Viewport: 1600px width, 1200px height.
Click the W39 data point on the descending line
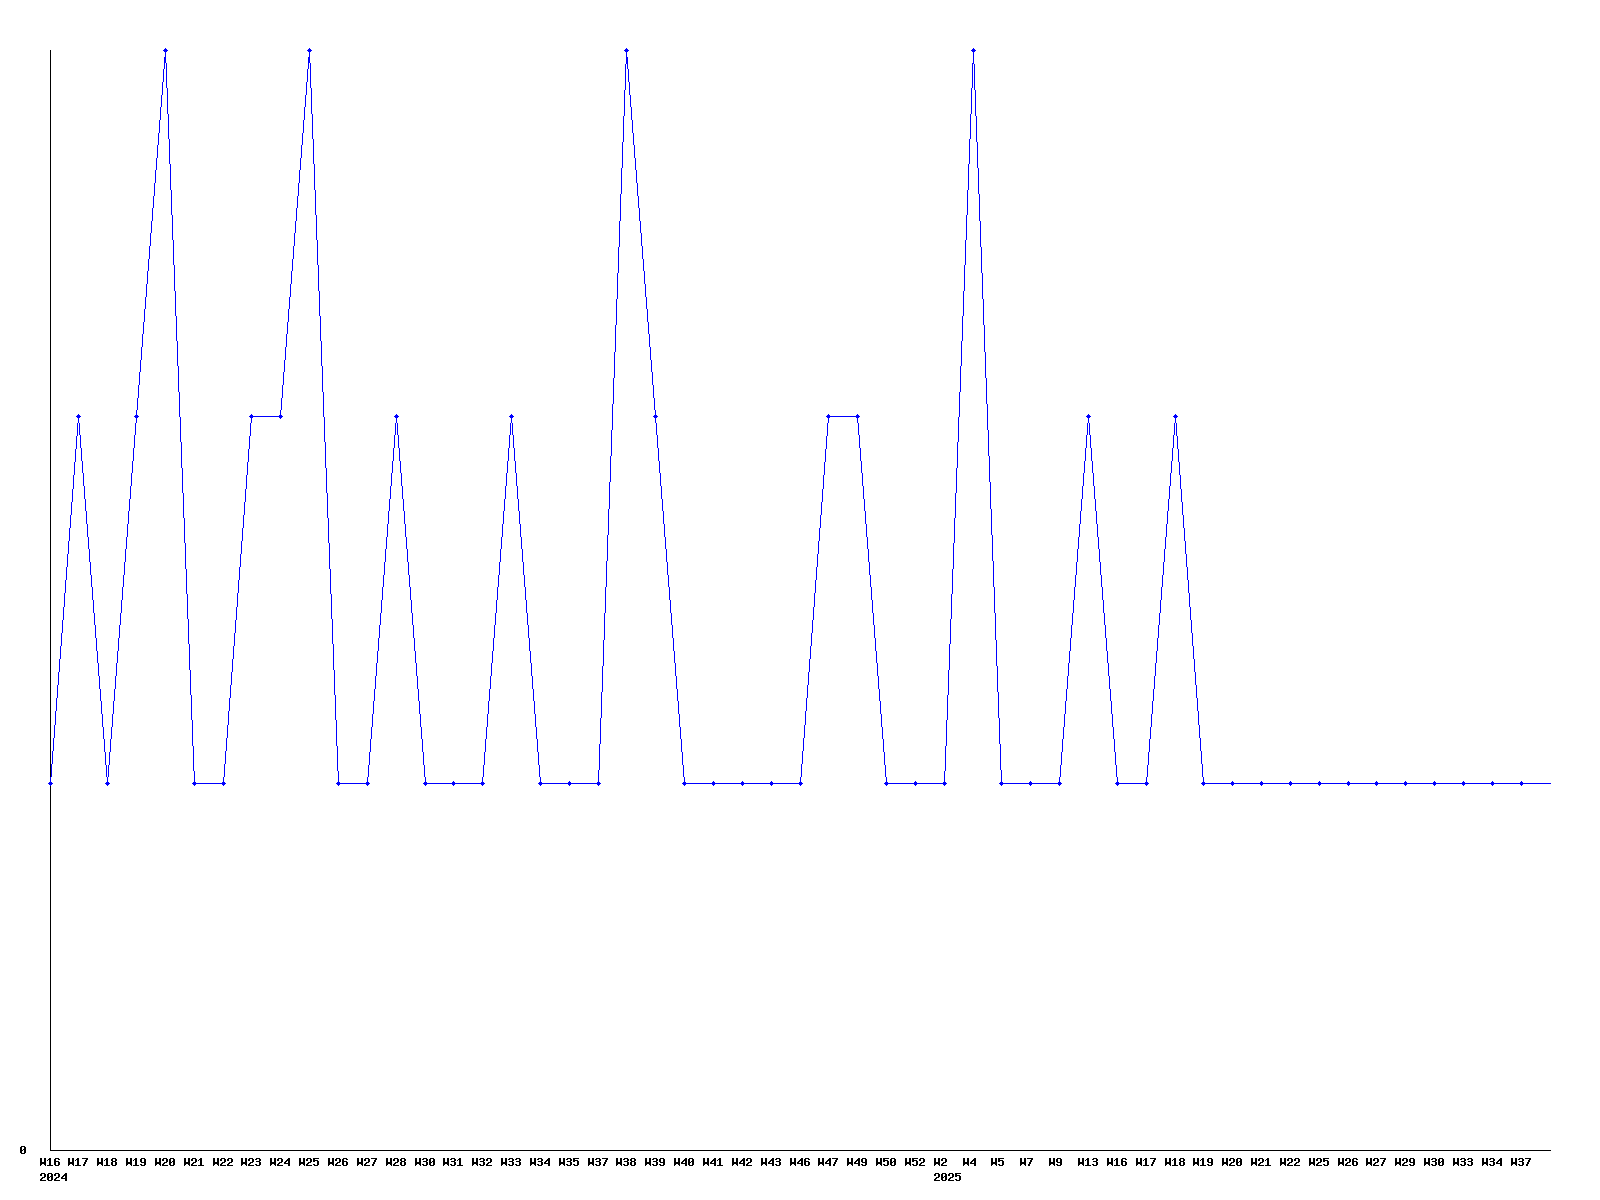click(x=655, y=416)
